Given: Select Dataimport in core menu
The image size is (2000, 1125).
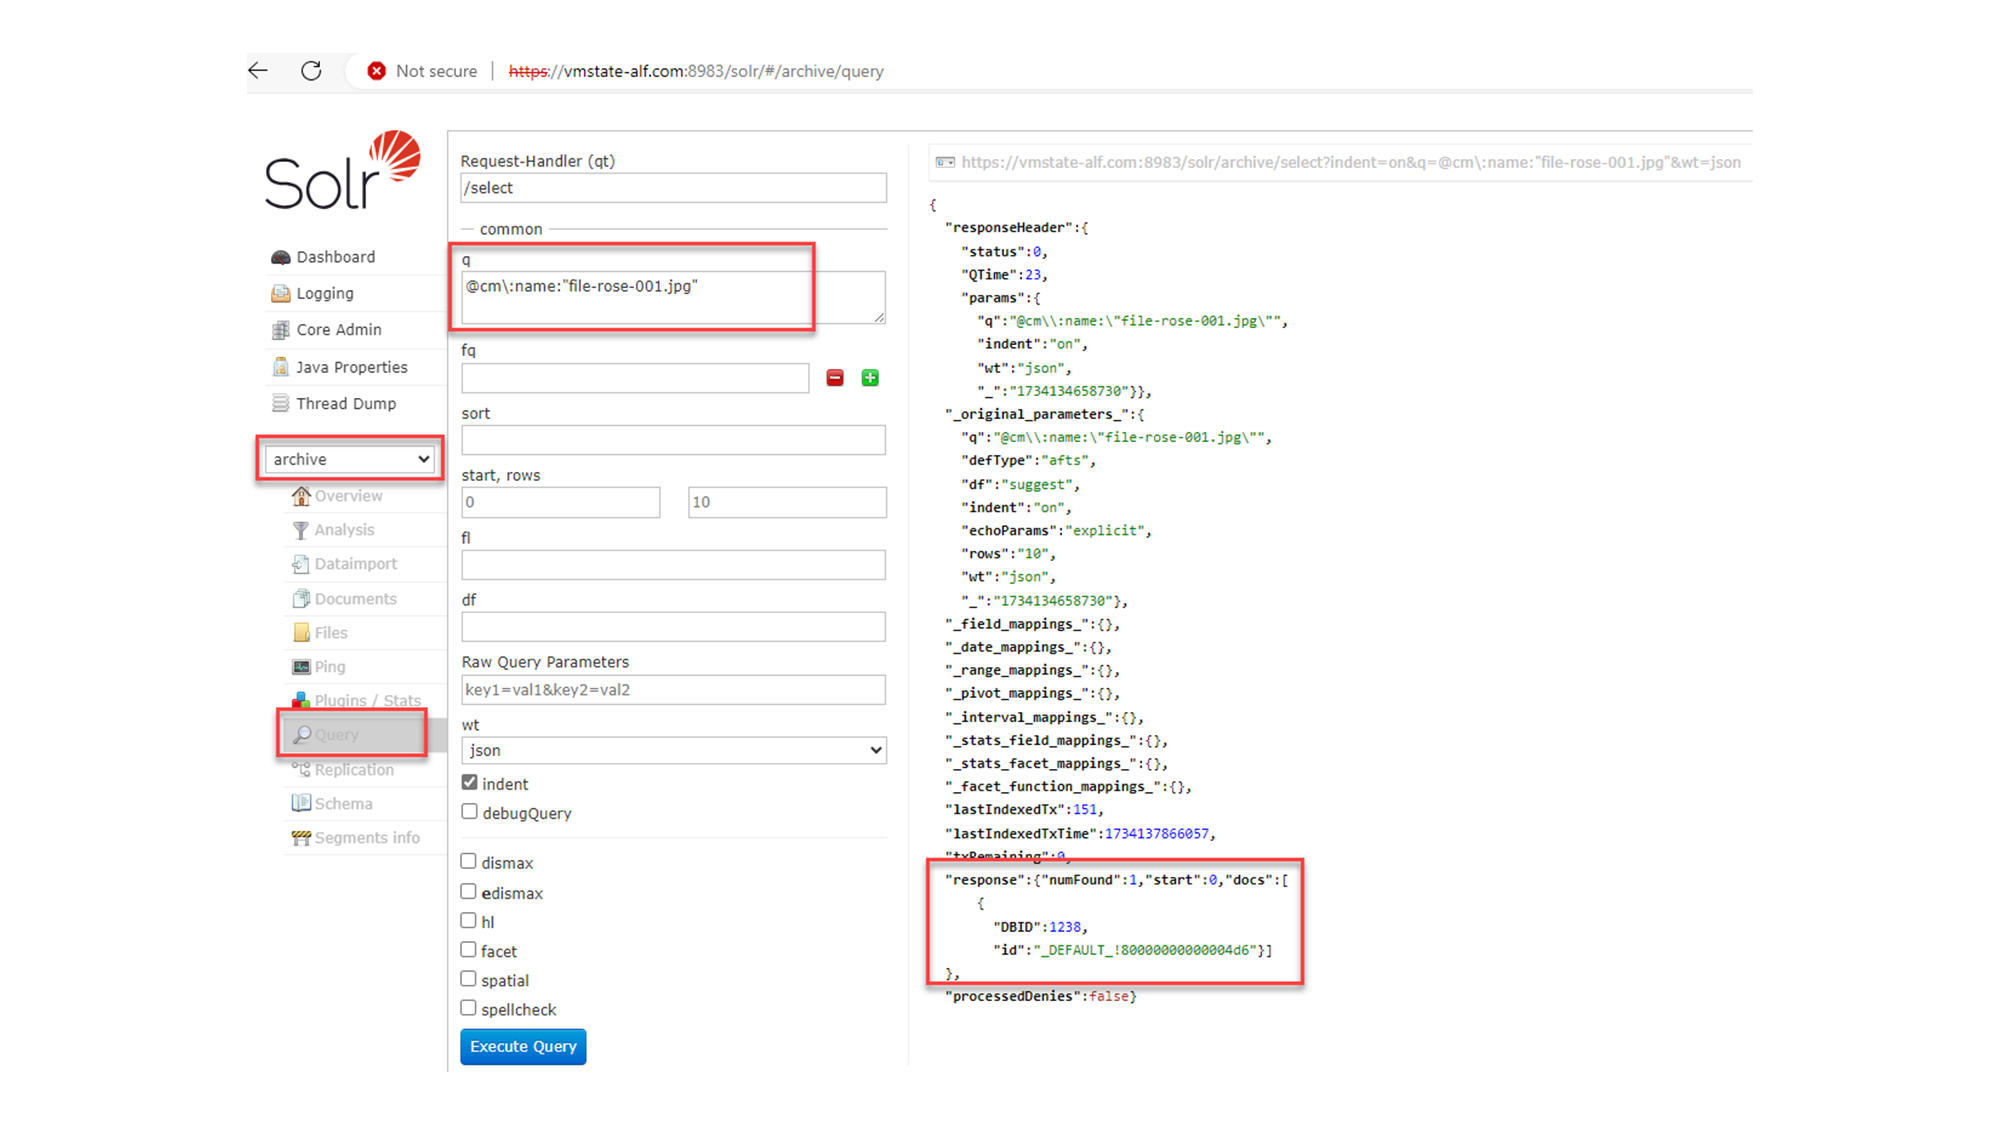Looking at the screenshot, I should [356, 564].
